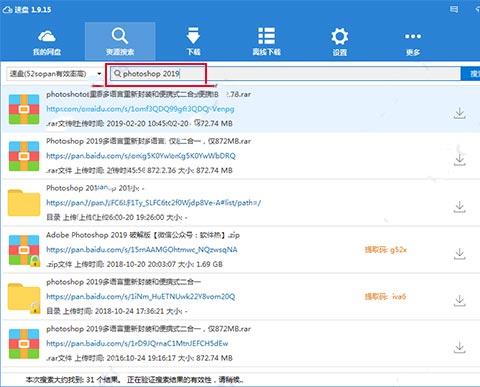
Task: Select the yellow folder icon with list/path link
Action: [24, 203]
